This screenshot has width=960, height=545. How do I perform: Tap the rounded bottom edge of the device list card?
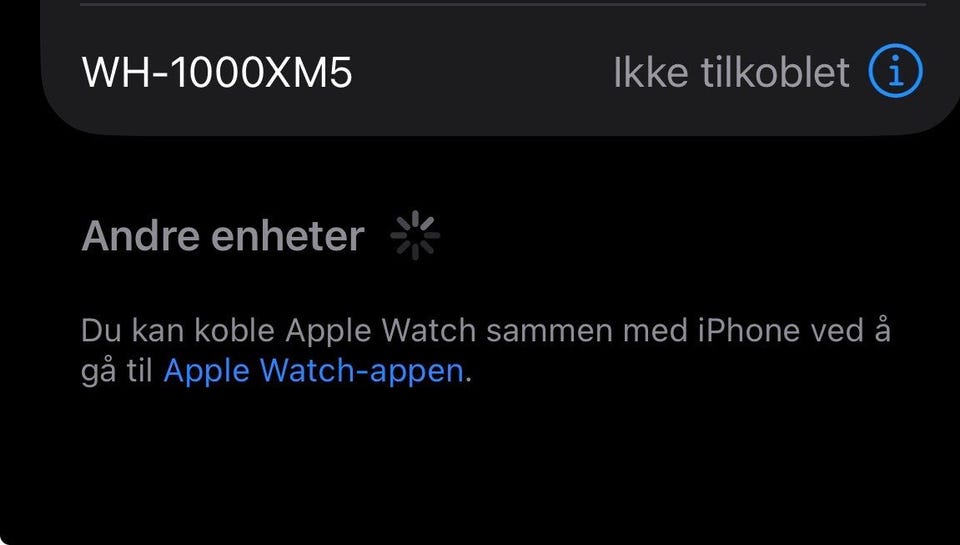500,132
